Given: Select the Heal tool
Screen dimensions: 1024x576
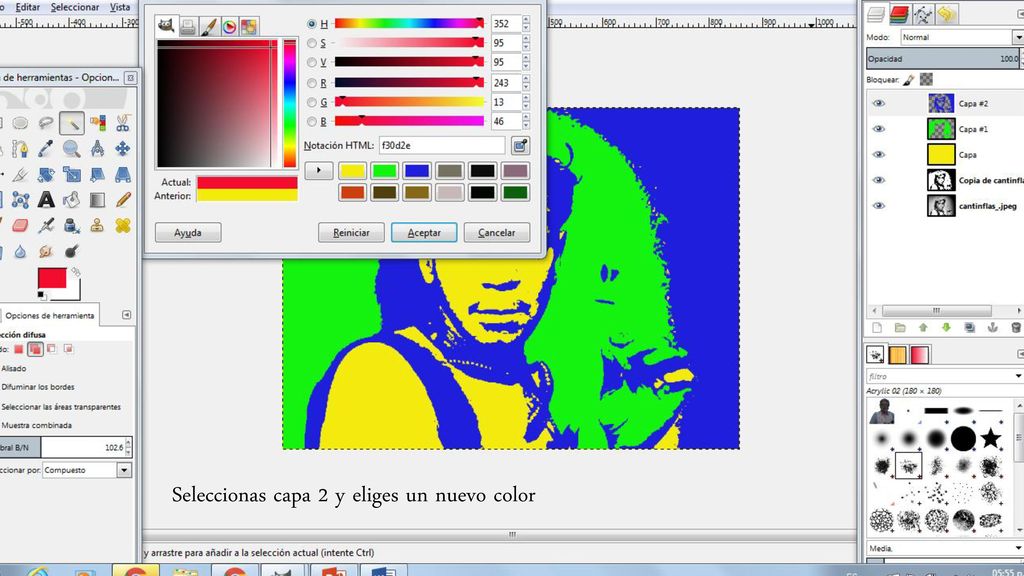Looking at the screenshot, I should 123,226.
